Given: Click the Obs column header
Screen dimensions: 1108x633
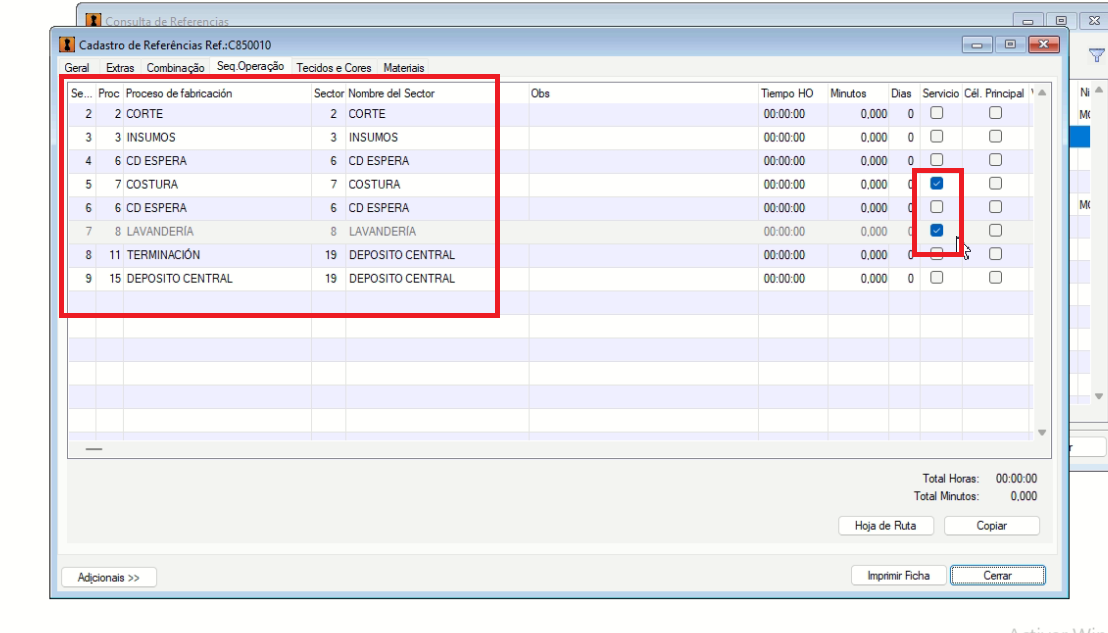Looking at the screenshot, I should click(643, 93).
